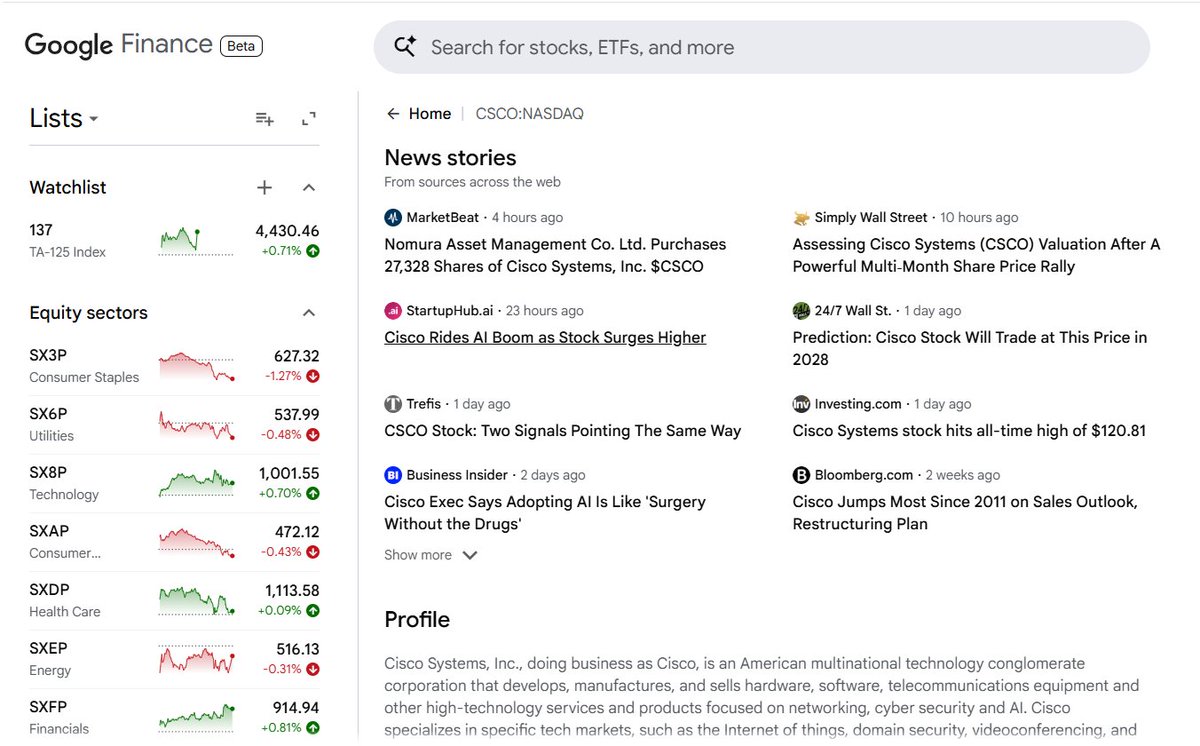
Task: Select the 137 TA-125 Index watchlist row
Action: point(174,241)
